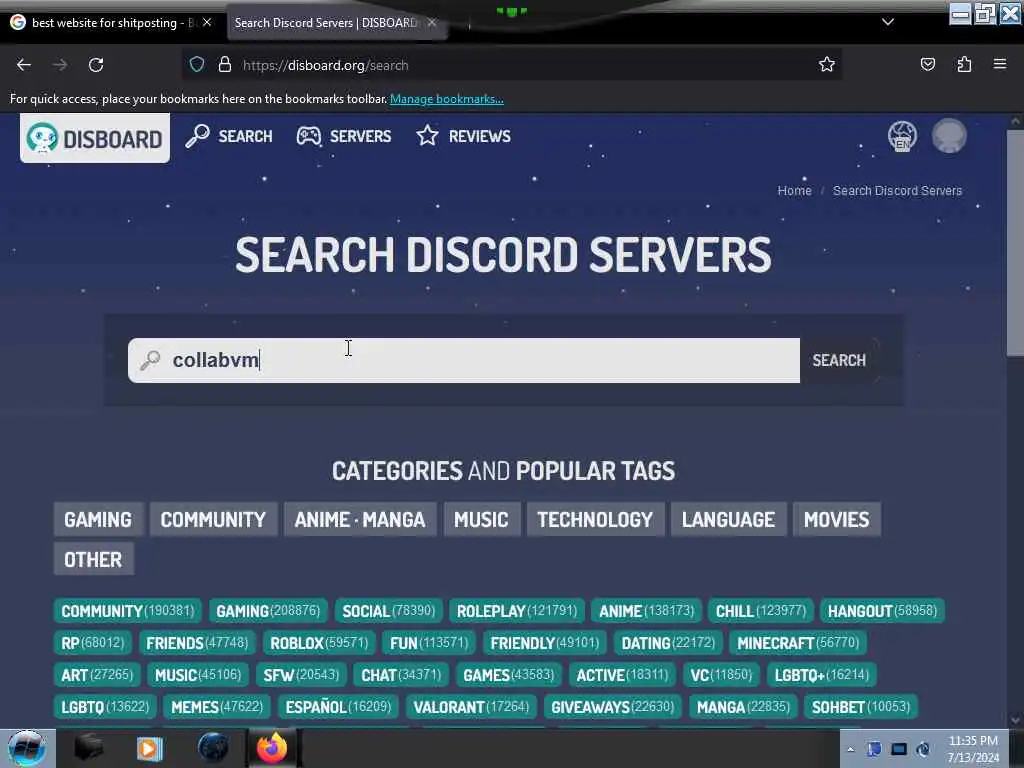
Task: Close the DISBOARD tab
Action: pyautogui.click(x=432, y=22)
